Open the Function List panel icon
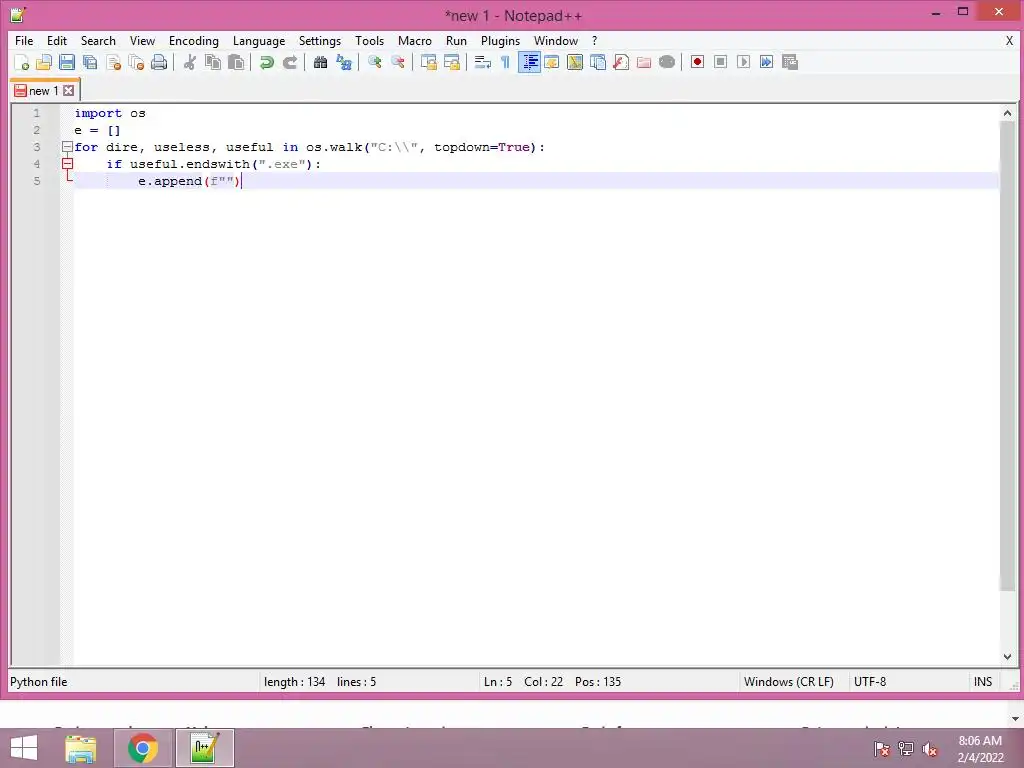Viewport: 1024px width, 768px height. [x=620, y=62]
